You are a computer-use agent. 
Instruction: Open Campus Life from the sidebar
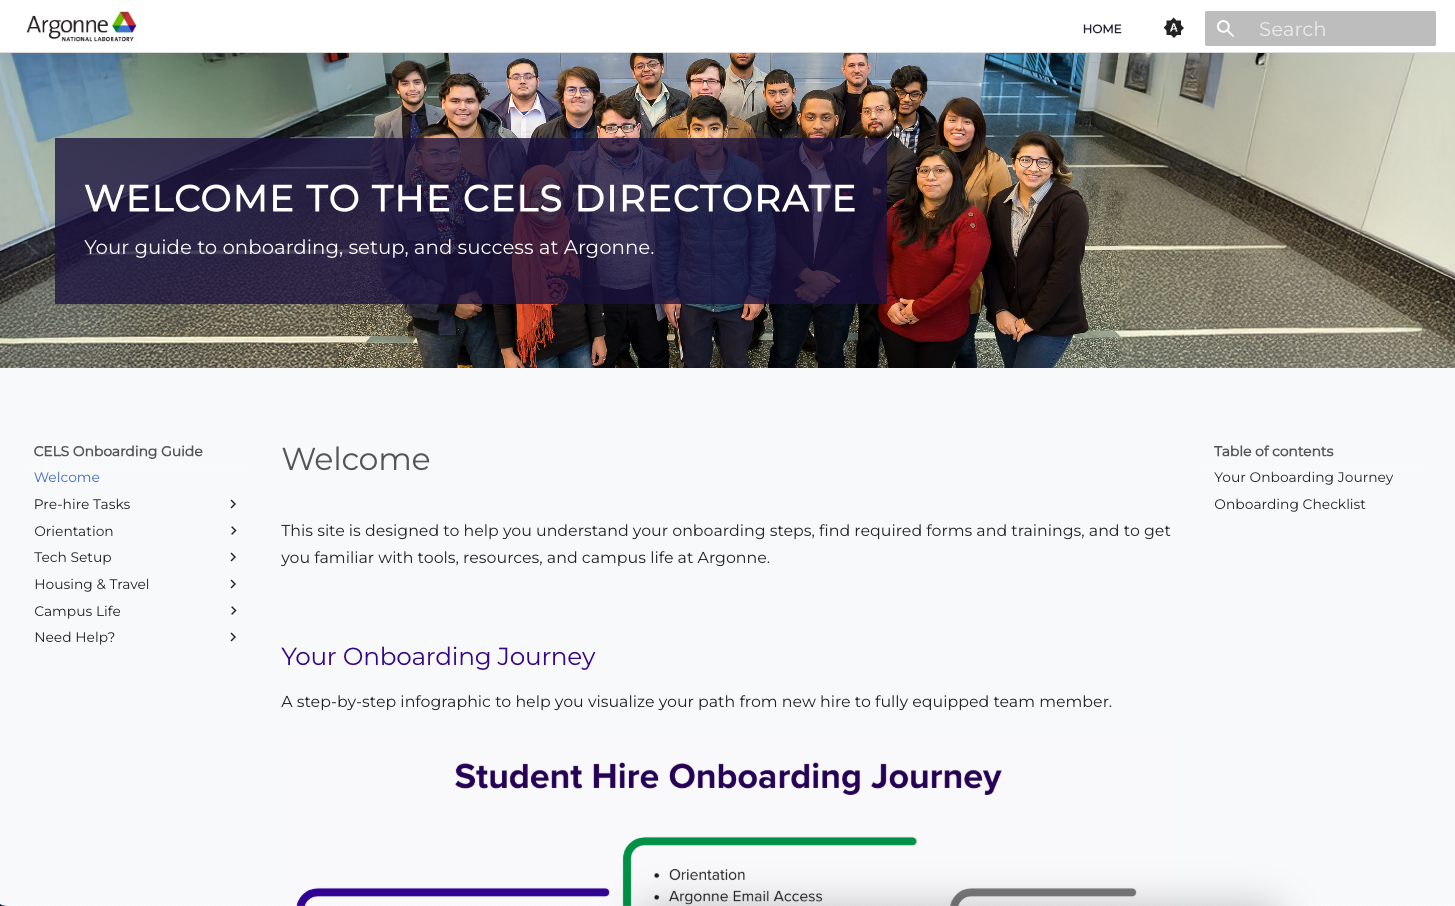77,610
